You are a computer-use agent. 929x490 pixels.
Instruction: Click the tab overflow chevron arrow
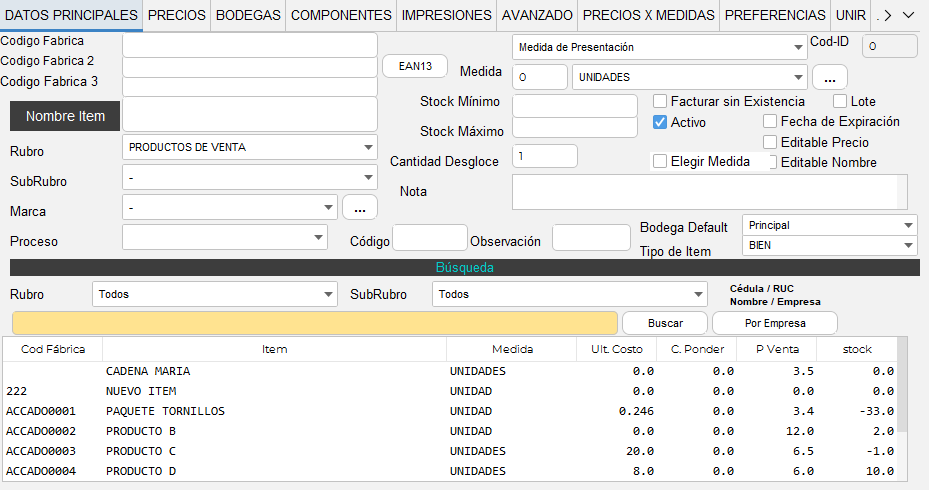tap(908, 15)
